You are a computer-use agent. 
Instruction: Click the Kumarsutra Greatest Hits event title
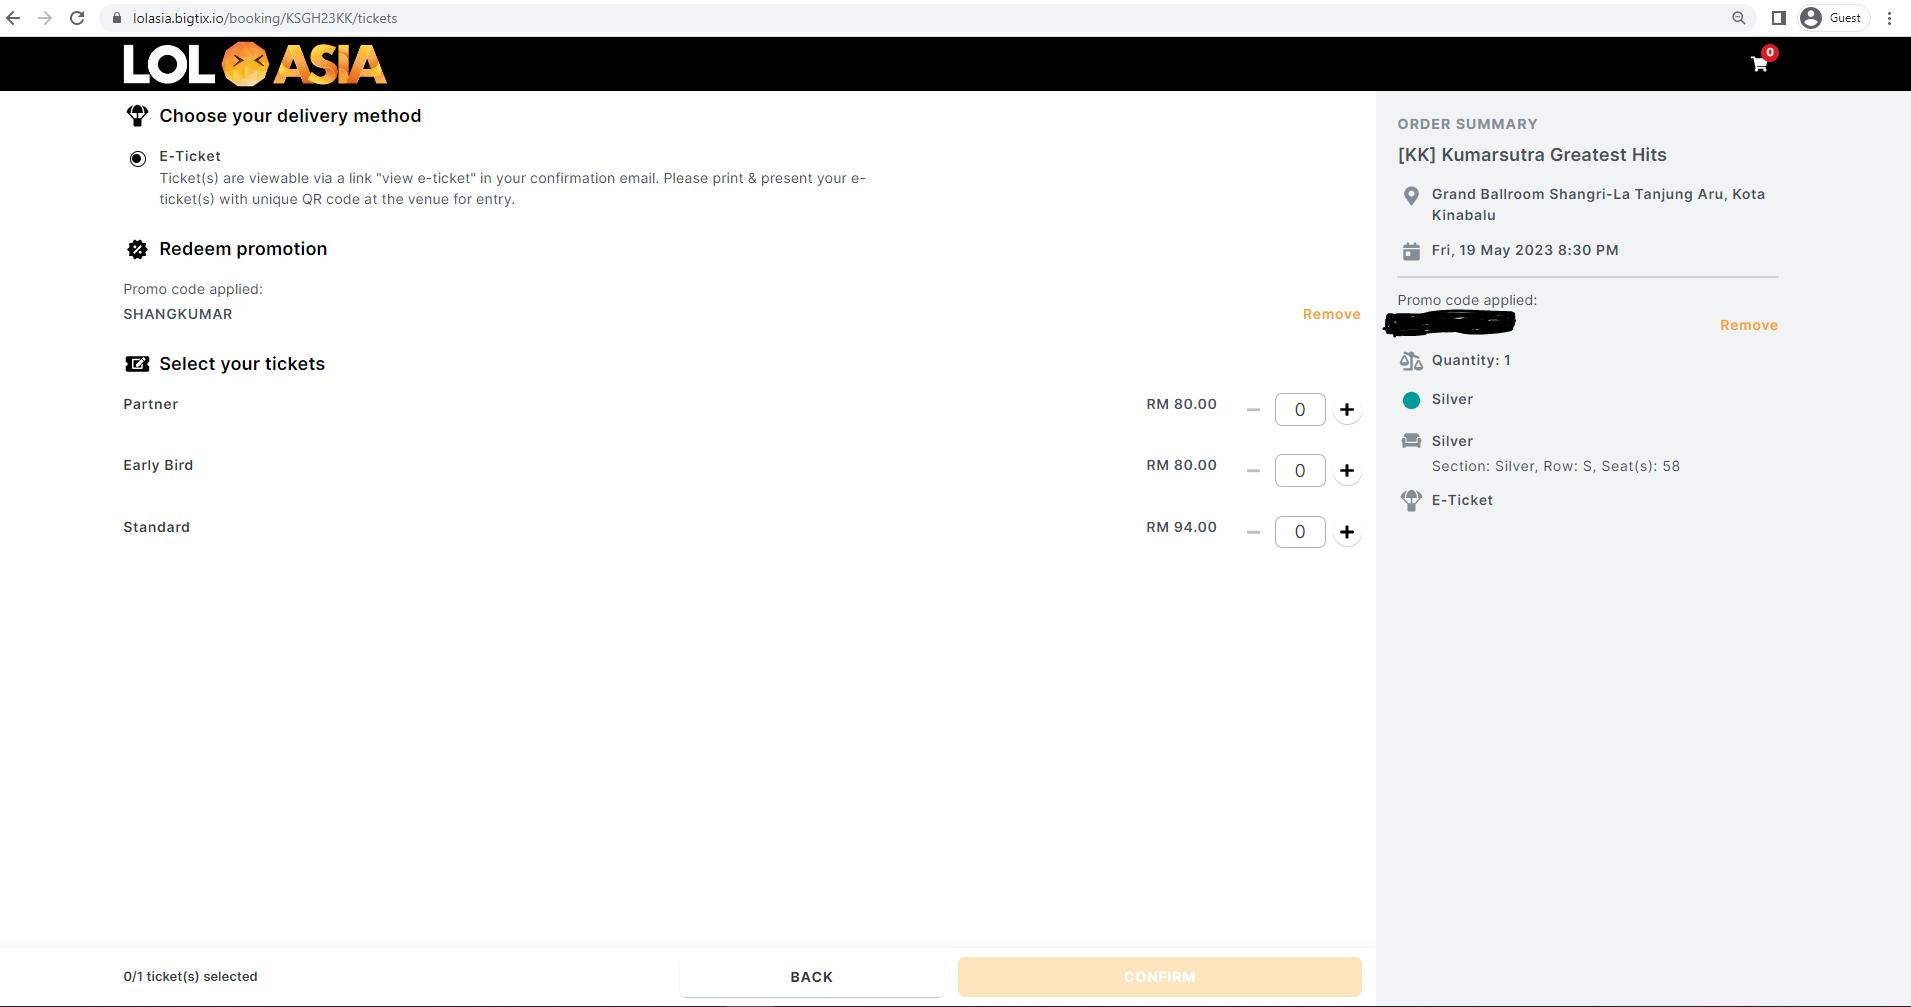(1532, 155)
